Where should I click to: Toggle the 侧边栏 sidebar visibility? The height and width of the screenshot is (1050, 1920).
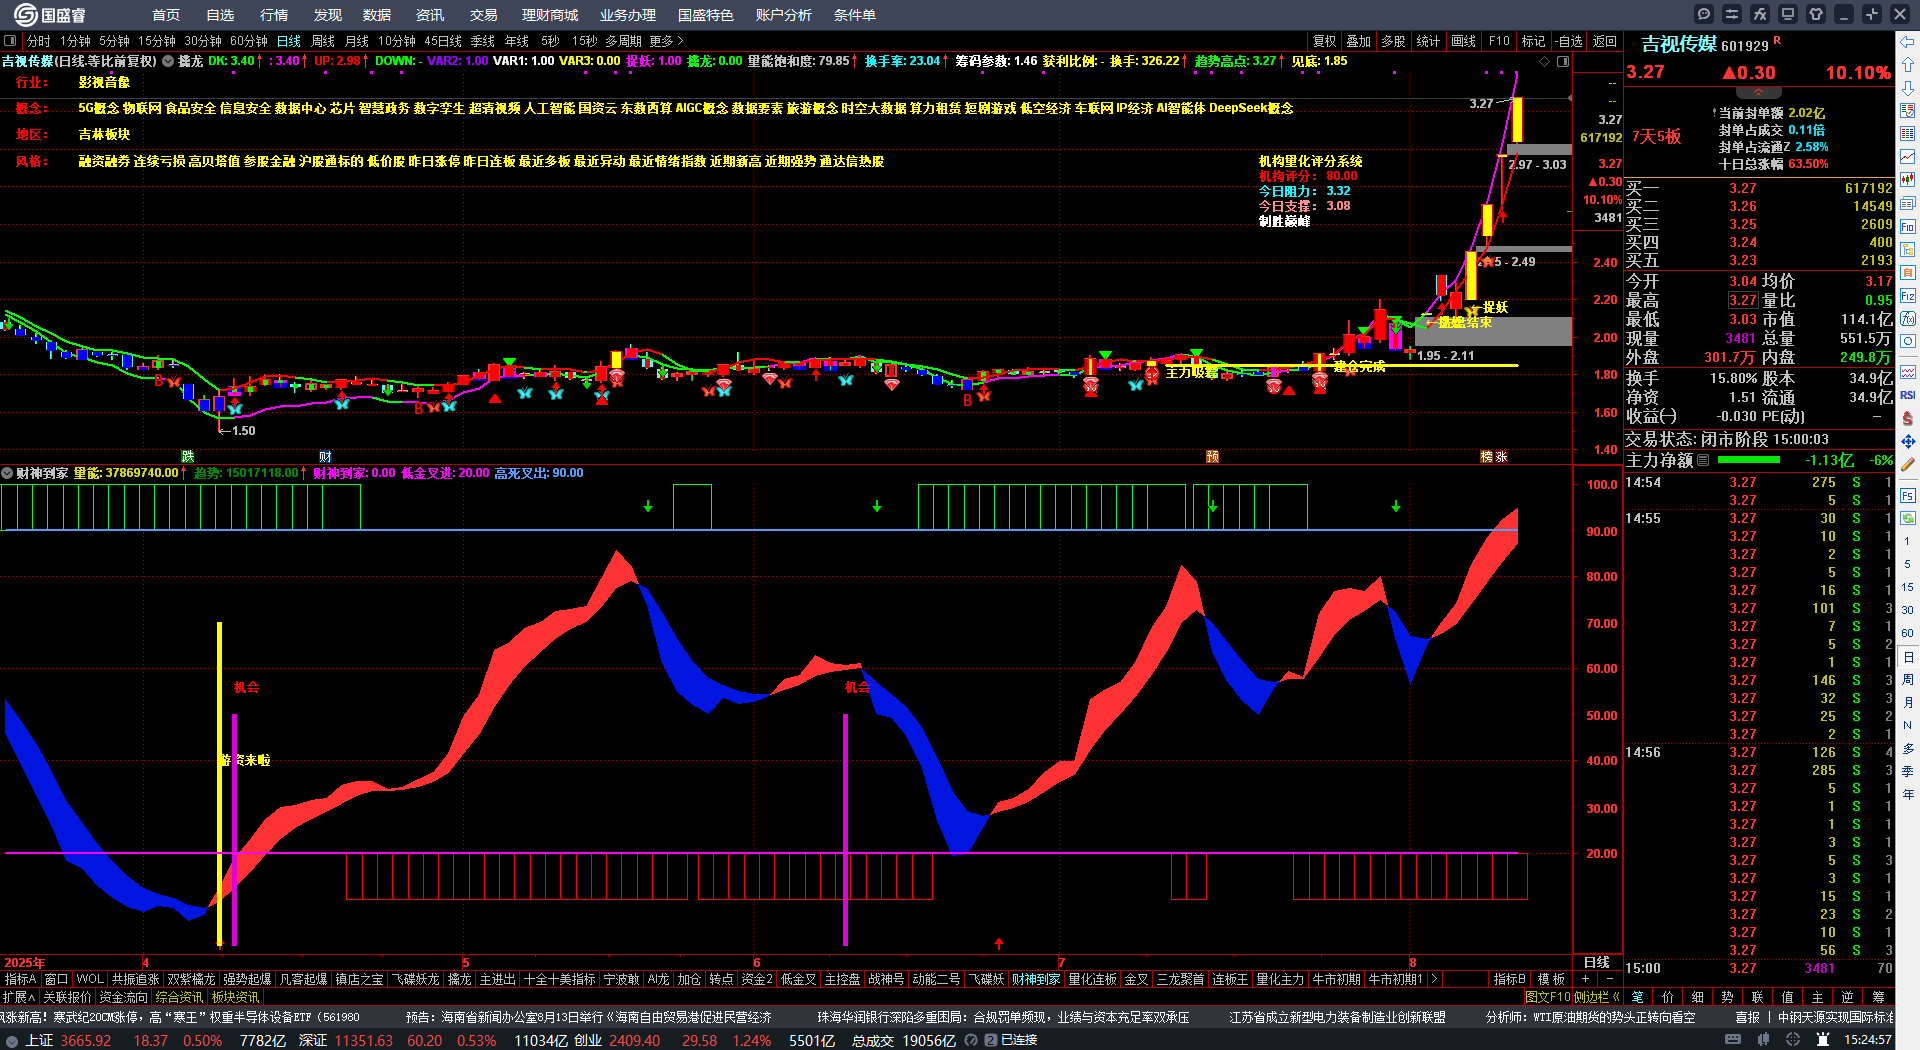[1596, 997]
